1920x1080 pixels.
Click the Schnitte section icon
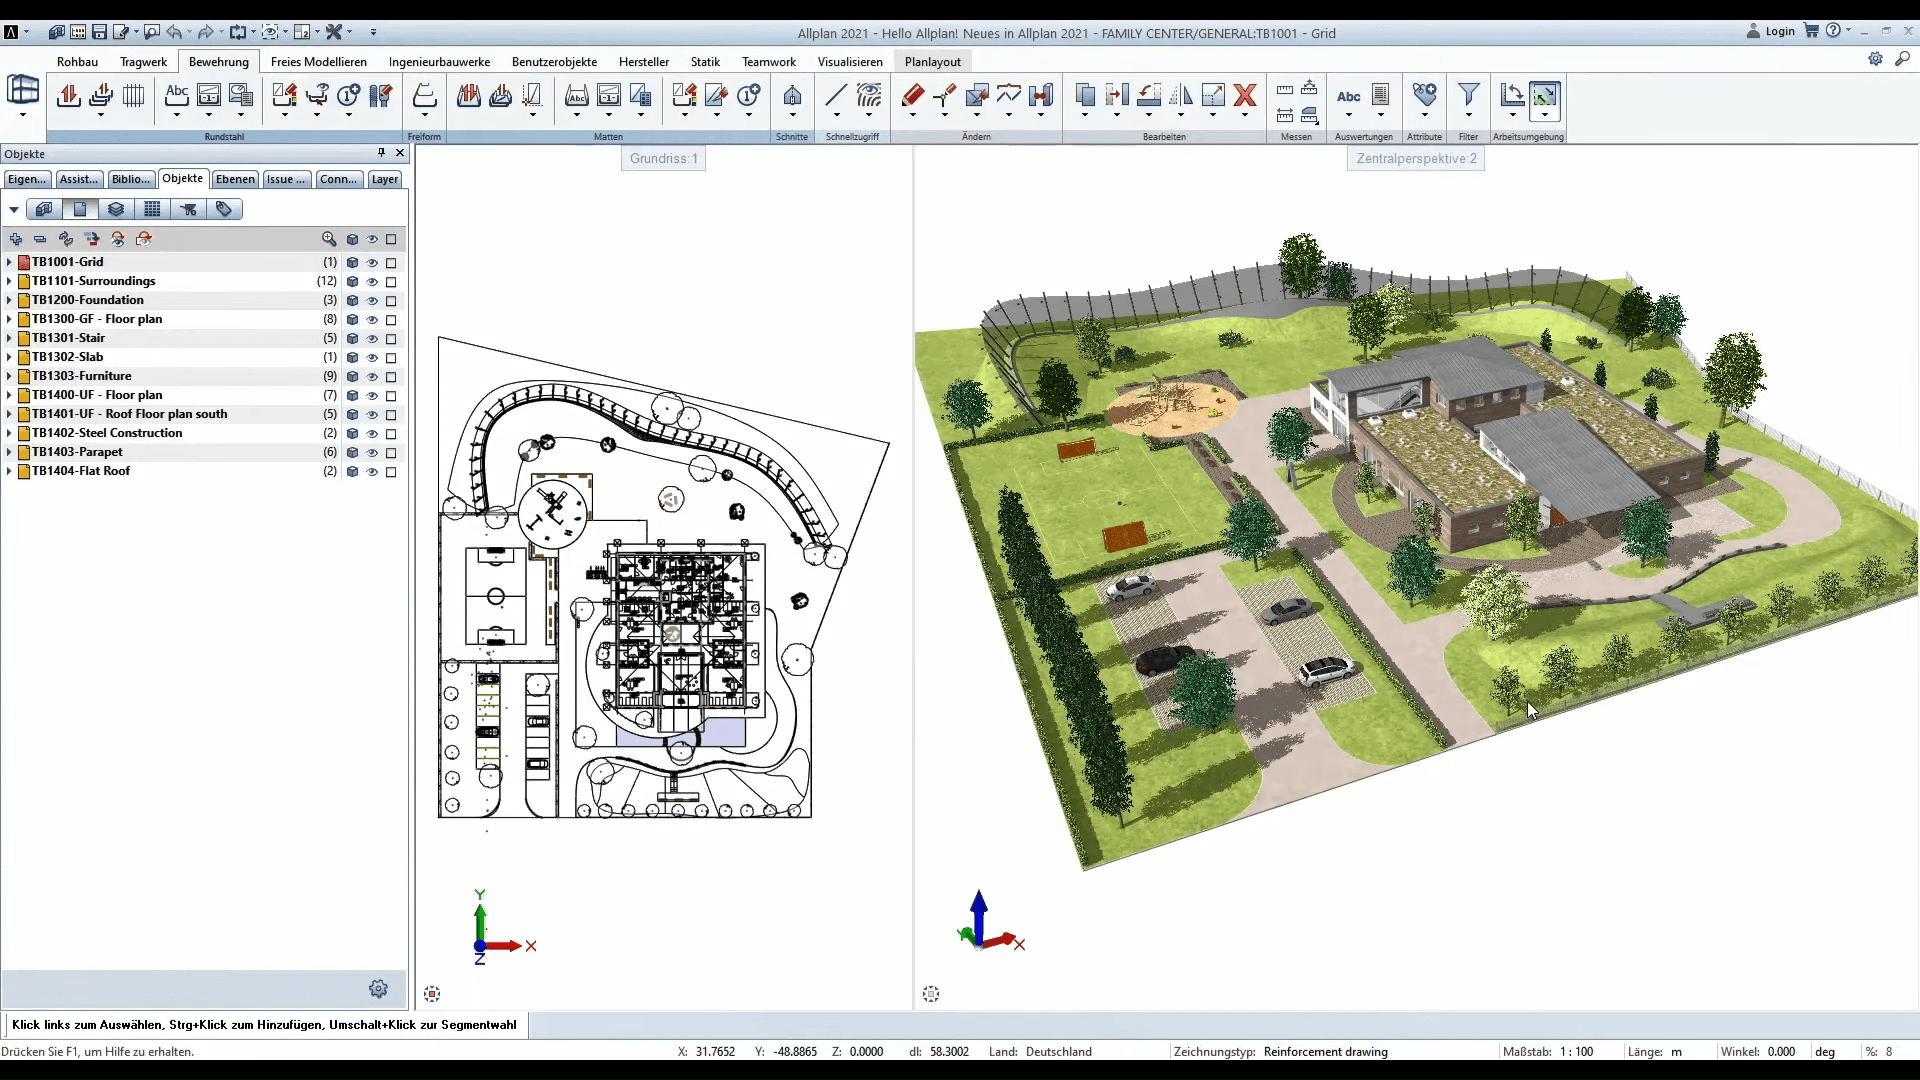pyautogui.click(x=792, y=96)
